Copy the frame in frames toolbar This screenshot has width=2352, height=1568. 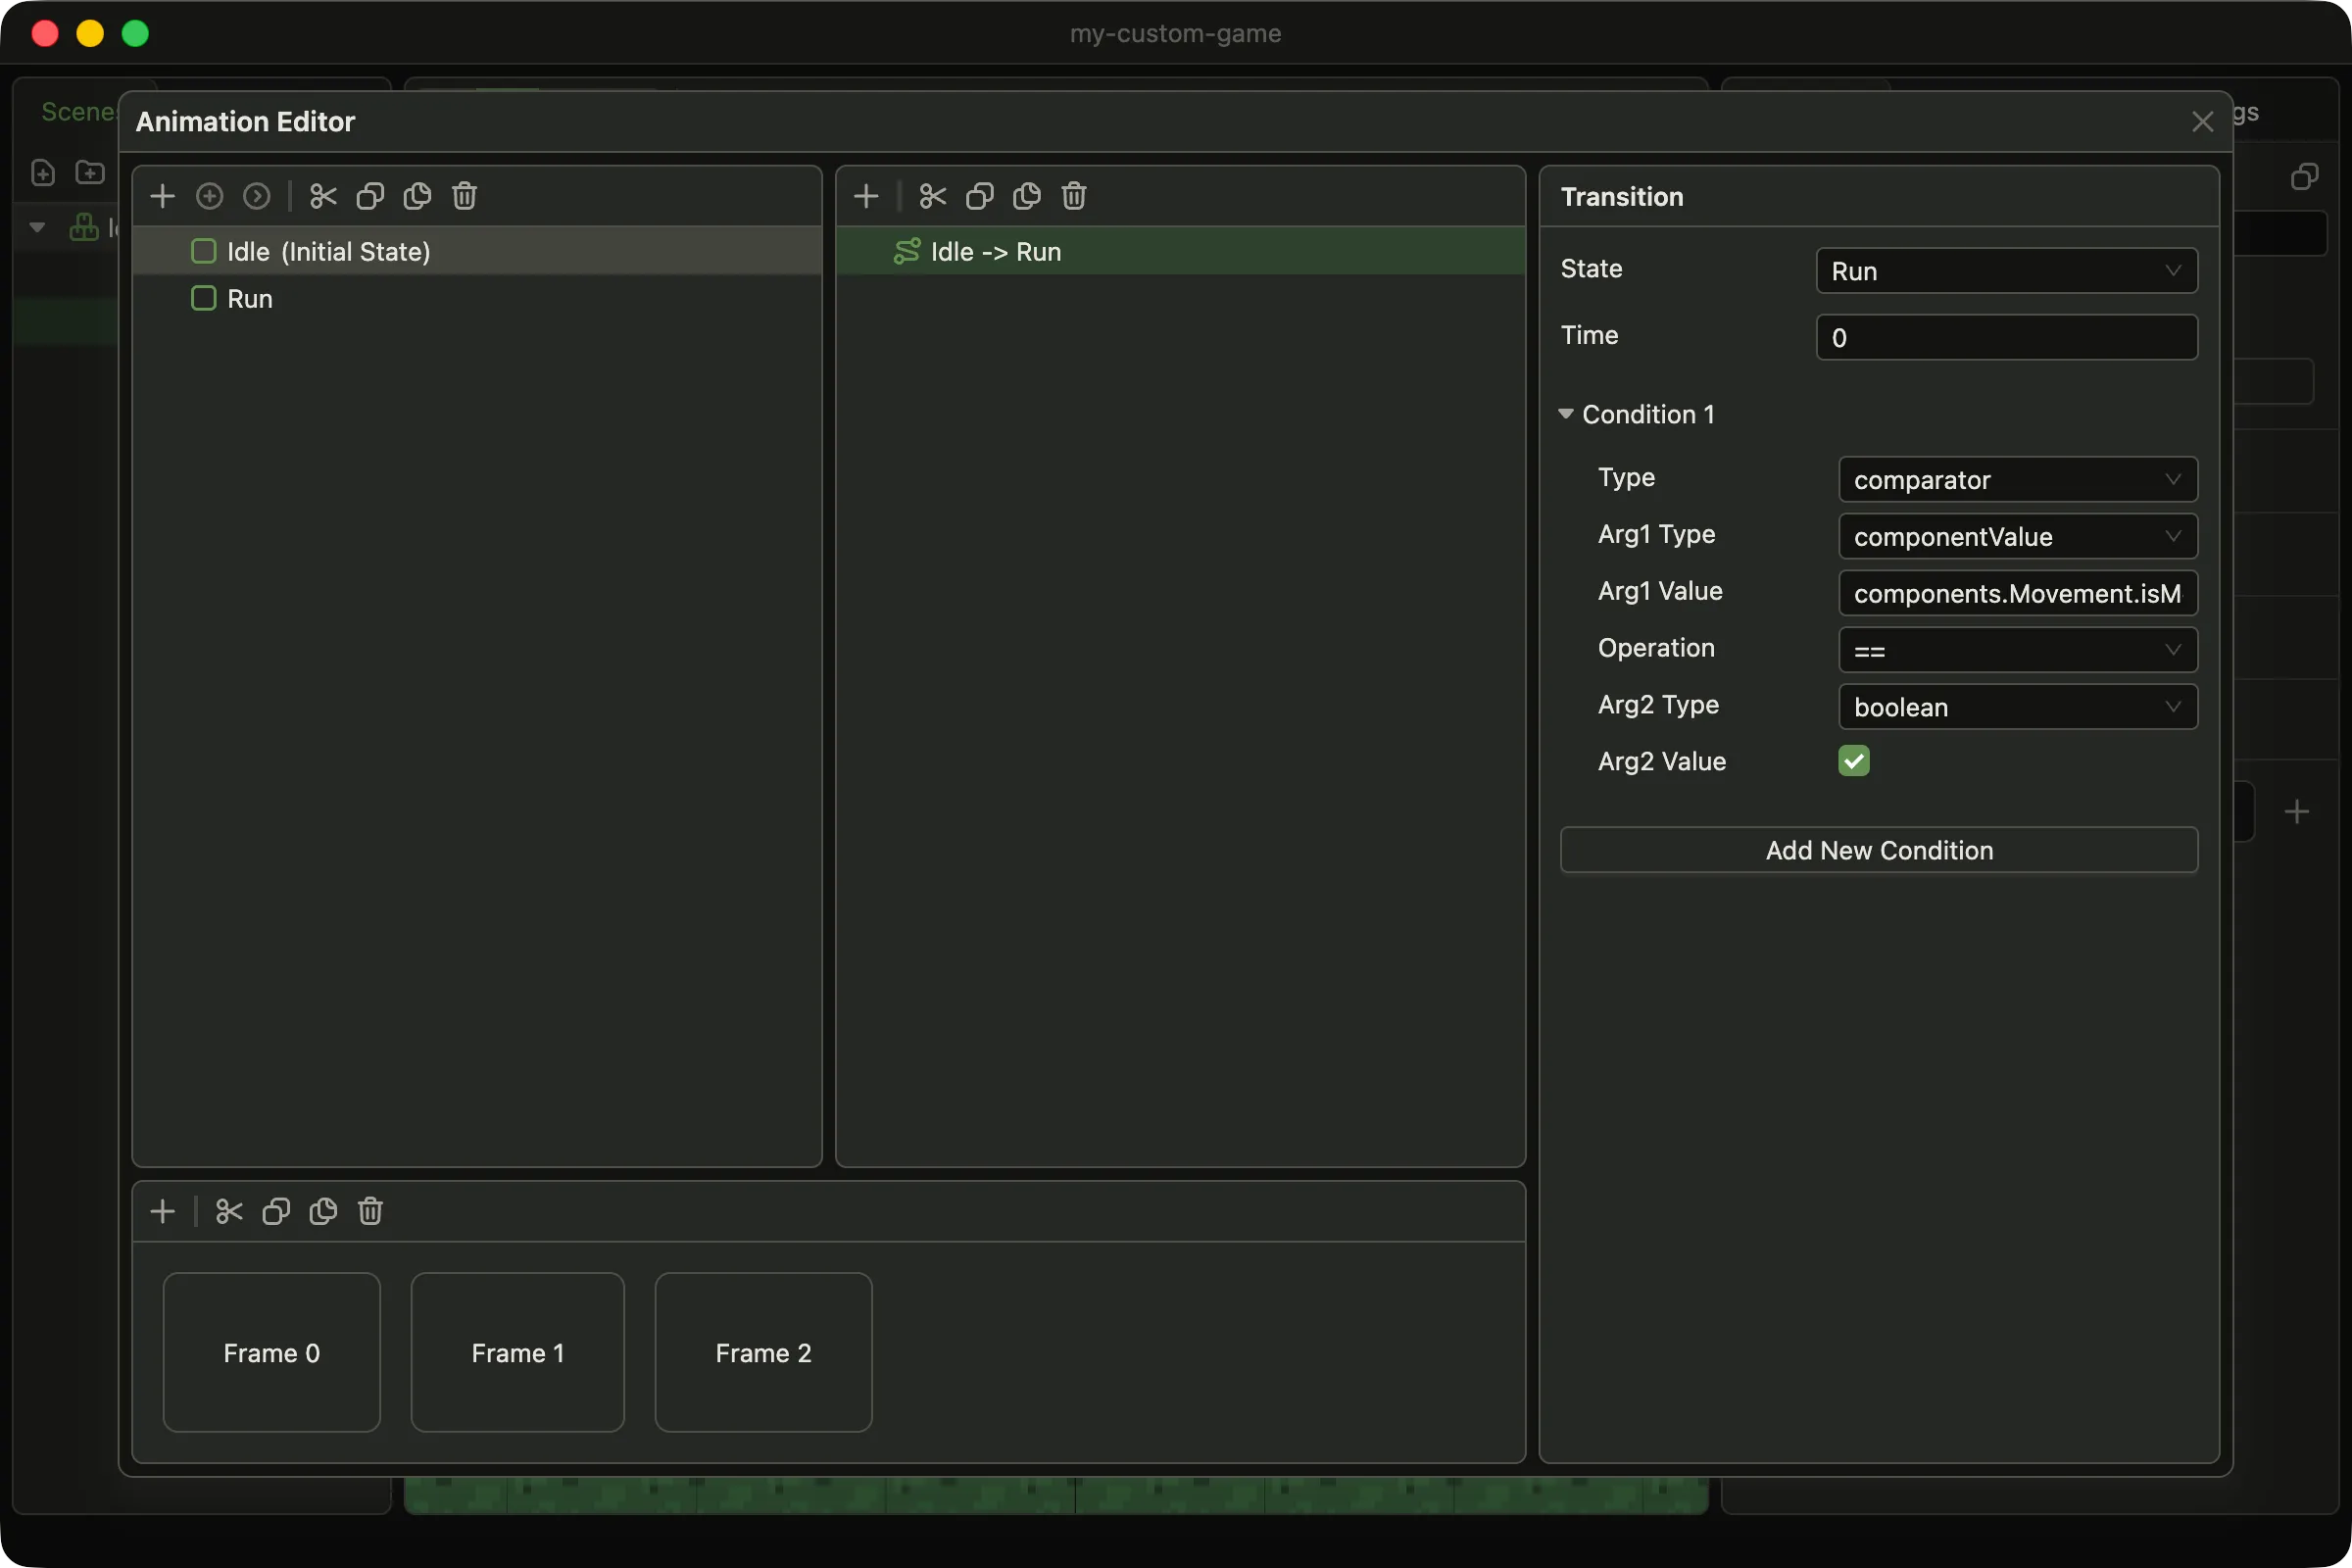tap(276, 1212)
